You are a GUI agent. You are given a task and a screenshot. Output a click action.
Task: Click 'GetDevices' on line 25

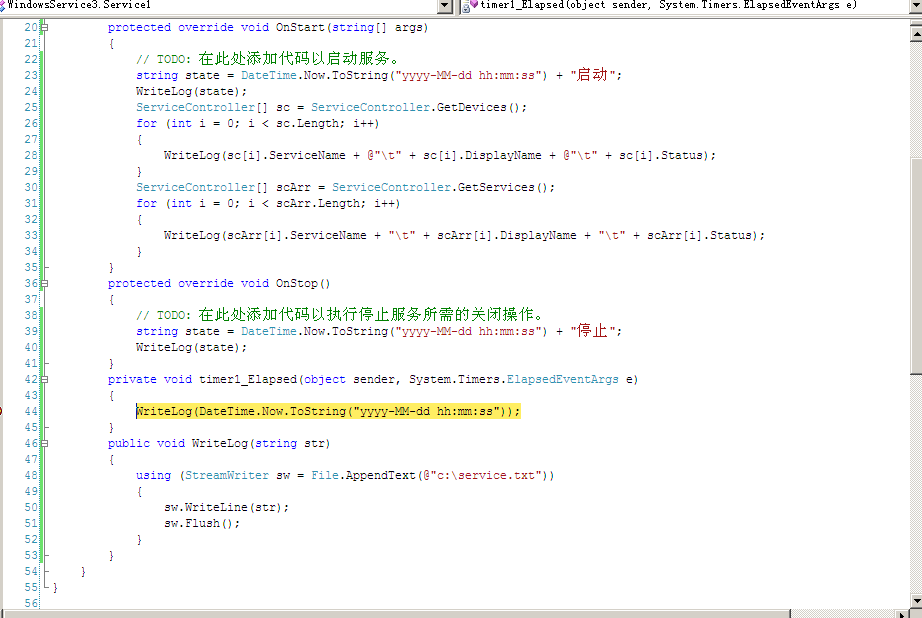(472, 107)
